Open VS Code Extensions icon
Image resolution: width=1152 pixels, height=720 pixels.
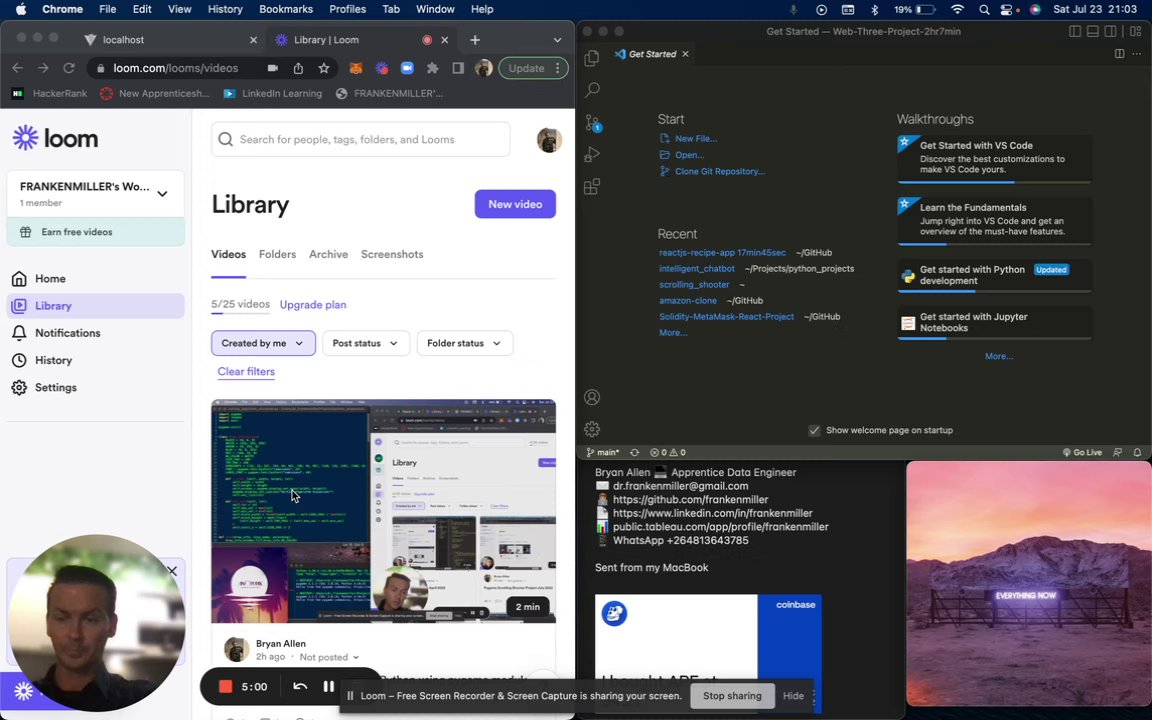click(591, 187)
